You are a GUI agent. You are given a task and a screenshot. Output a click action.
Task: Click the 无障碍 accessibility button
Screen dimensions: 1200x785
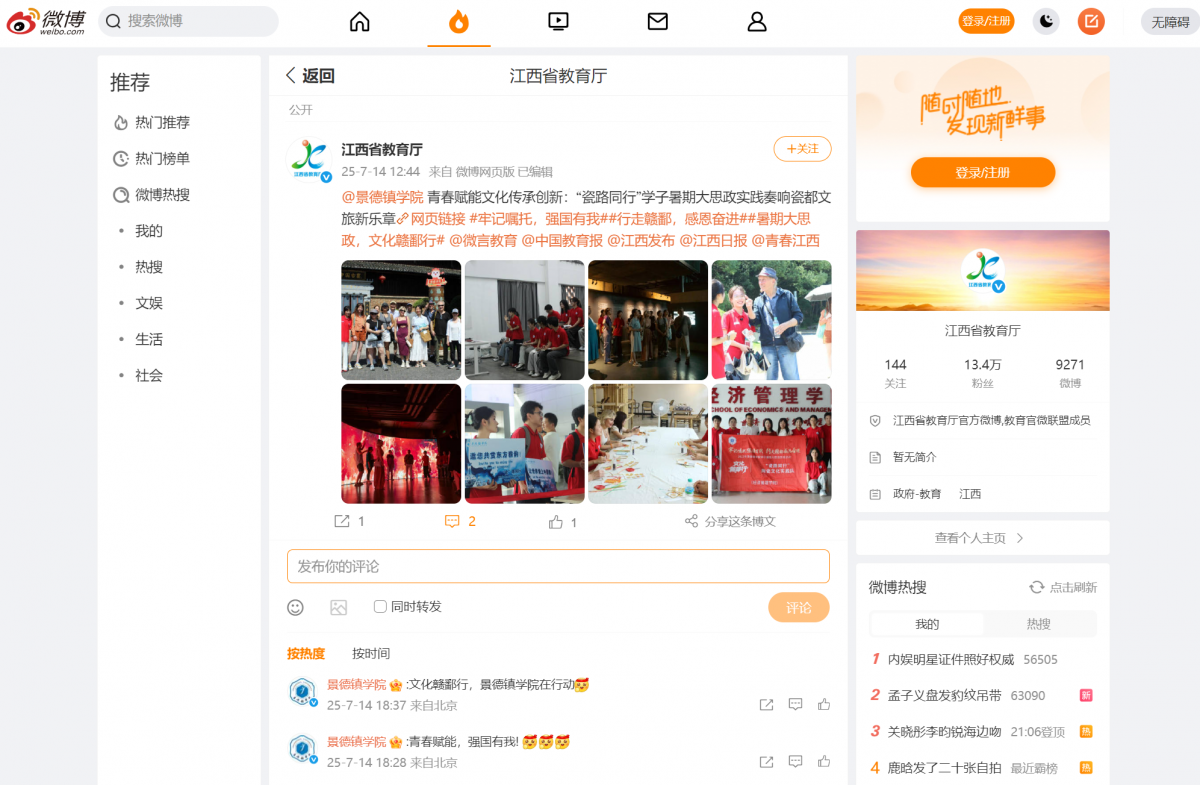pos(1170,21)
